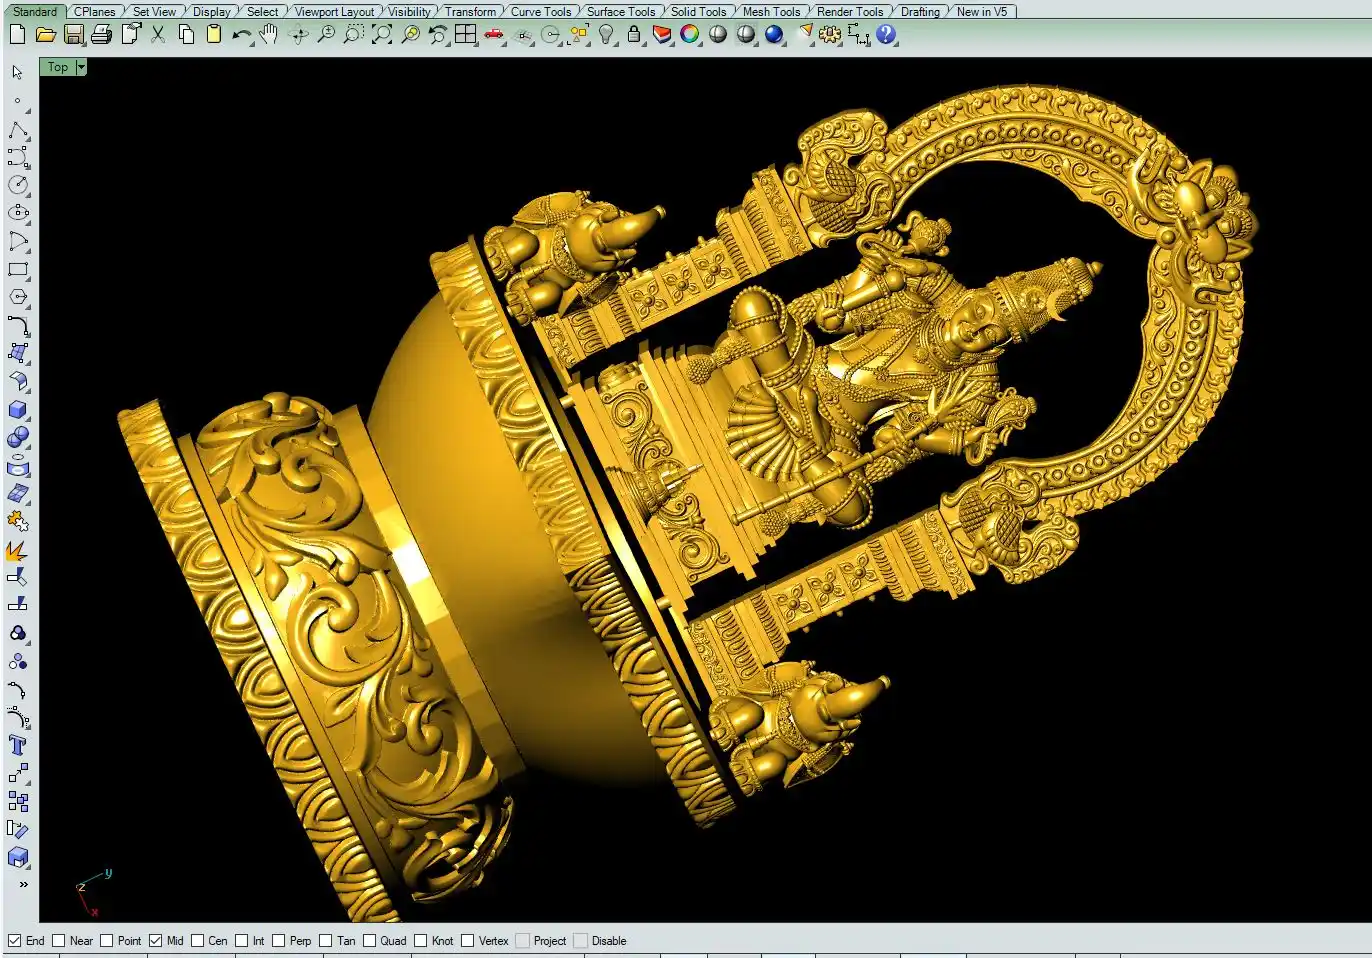Uncheck the Mid object snap checkbox
Screen dimensions: 1372x958
pos(156,941)
